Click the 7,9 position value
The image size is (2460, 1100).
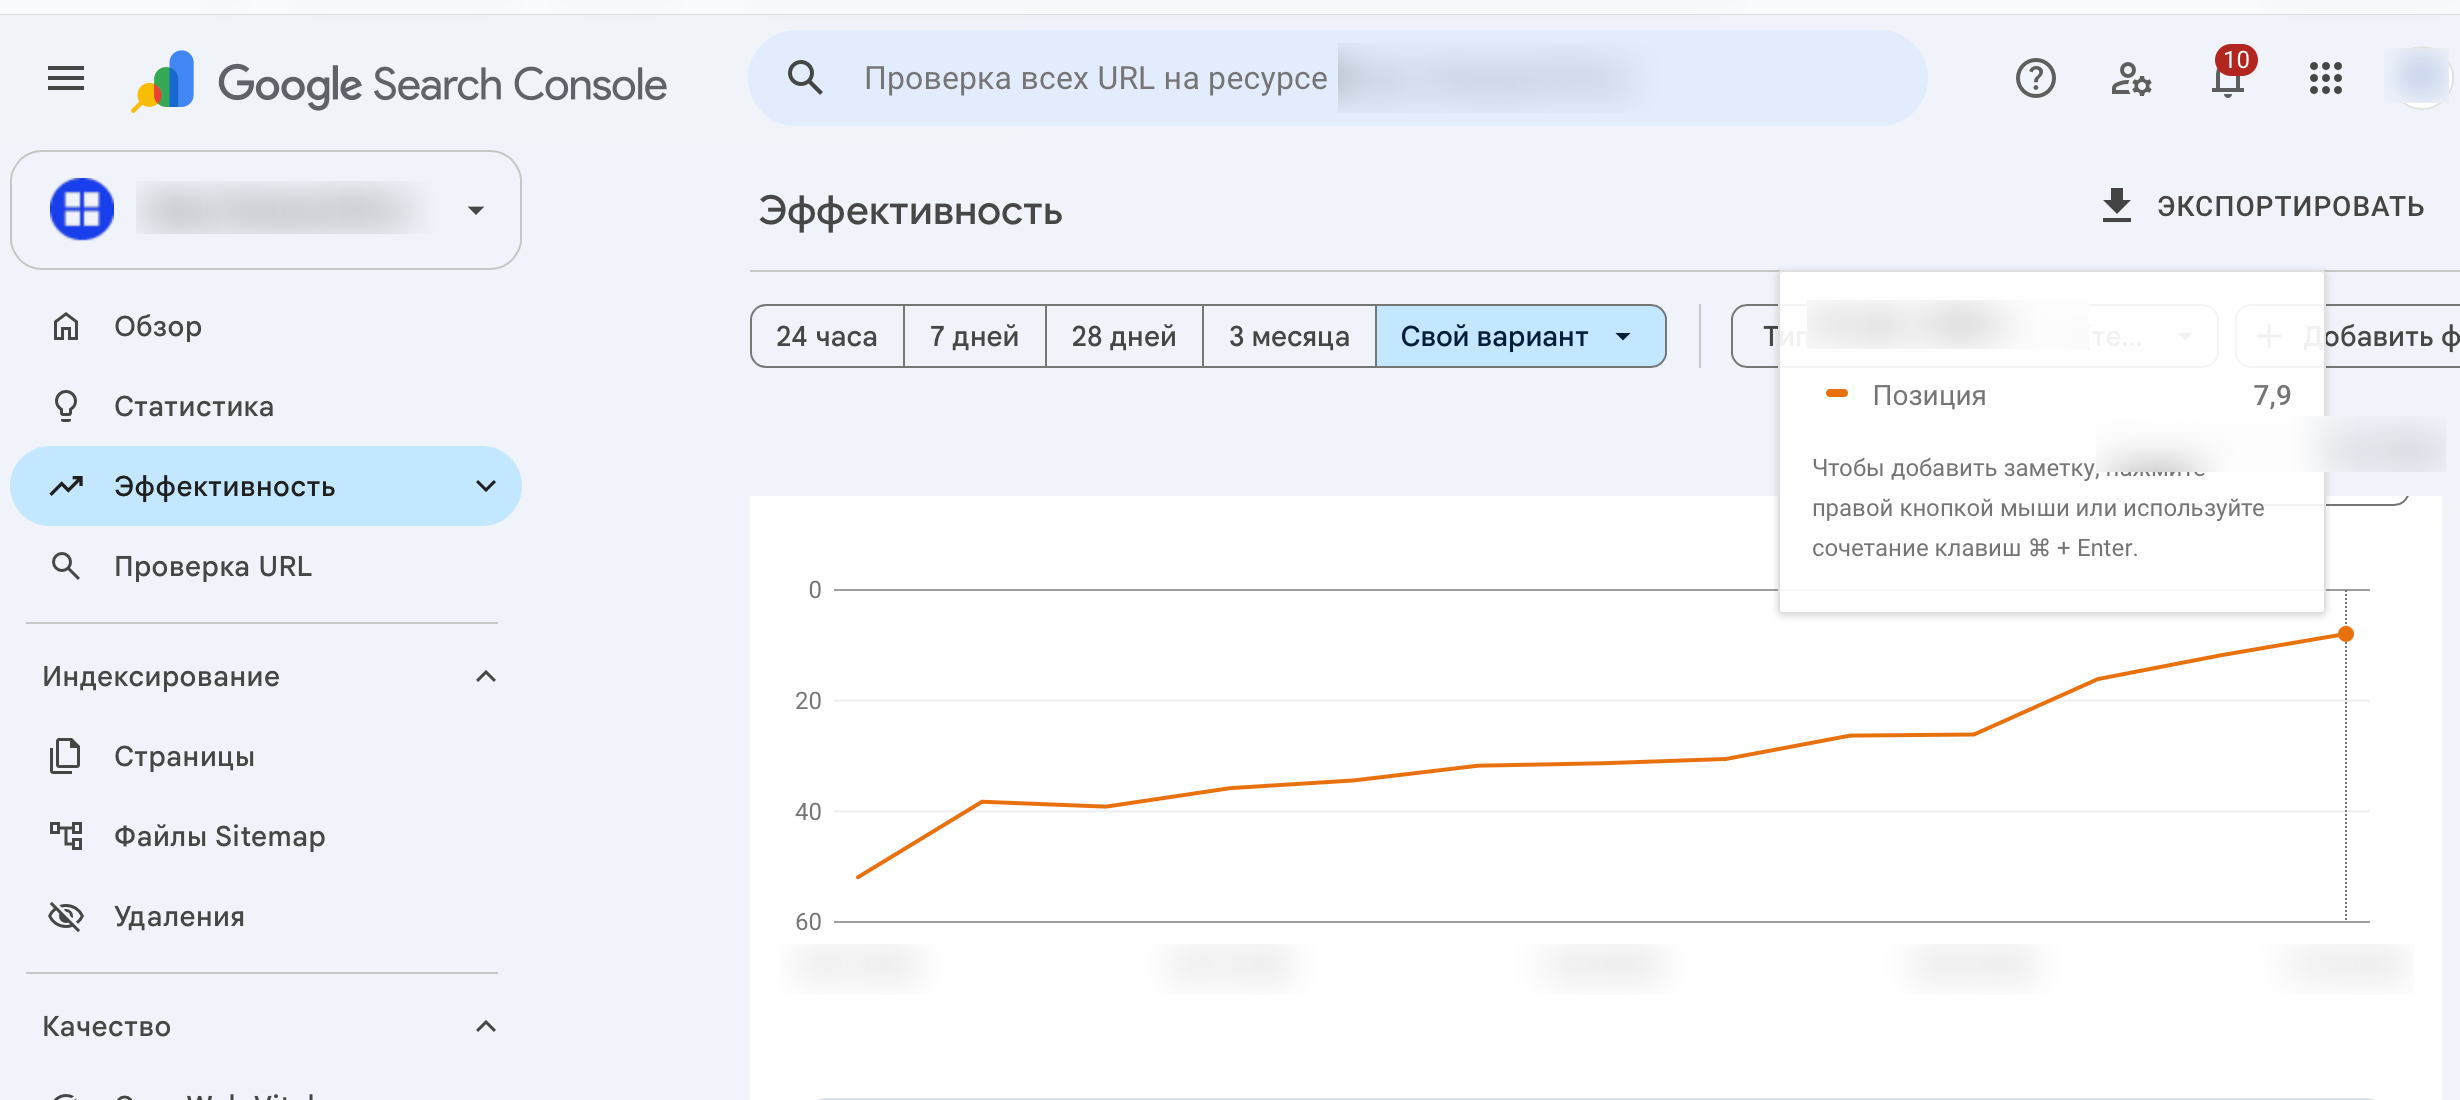[x=2271, y=395]
